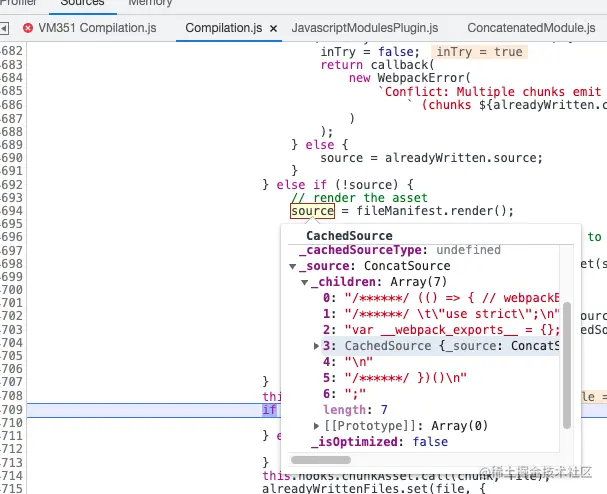This screenshot has height=494, width=607.
Task: Open the Profiler panel tab
Action: [x=18, y=3]
